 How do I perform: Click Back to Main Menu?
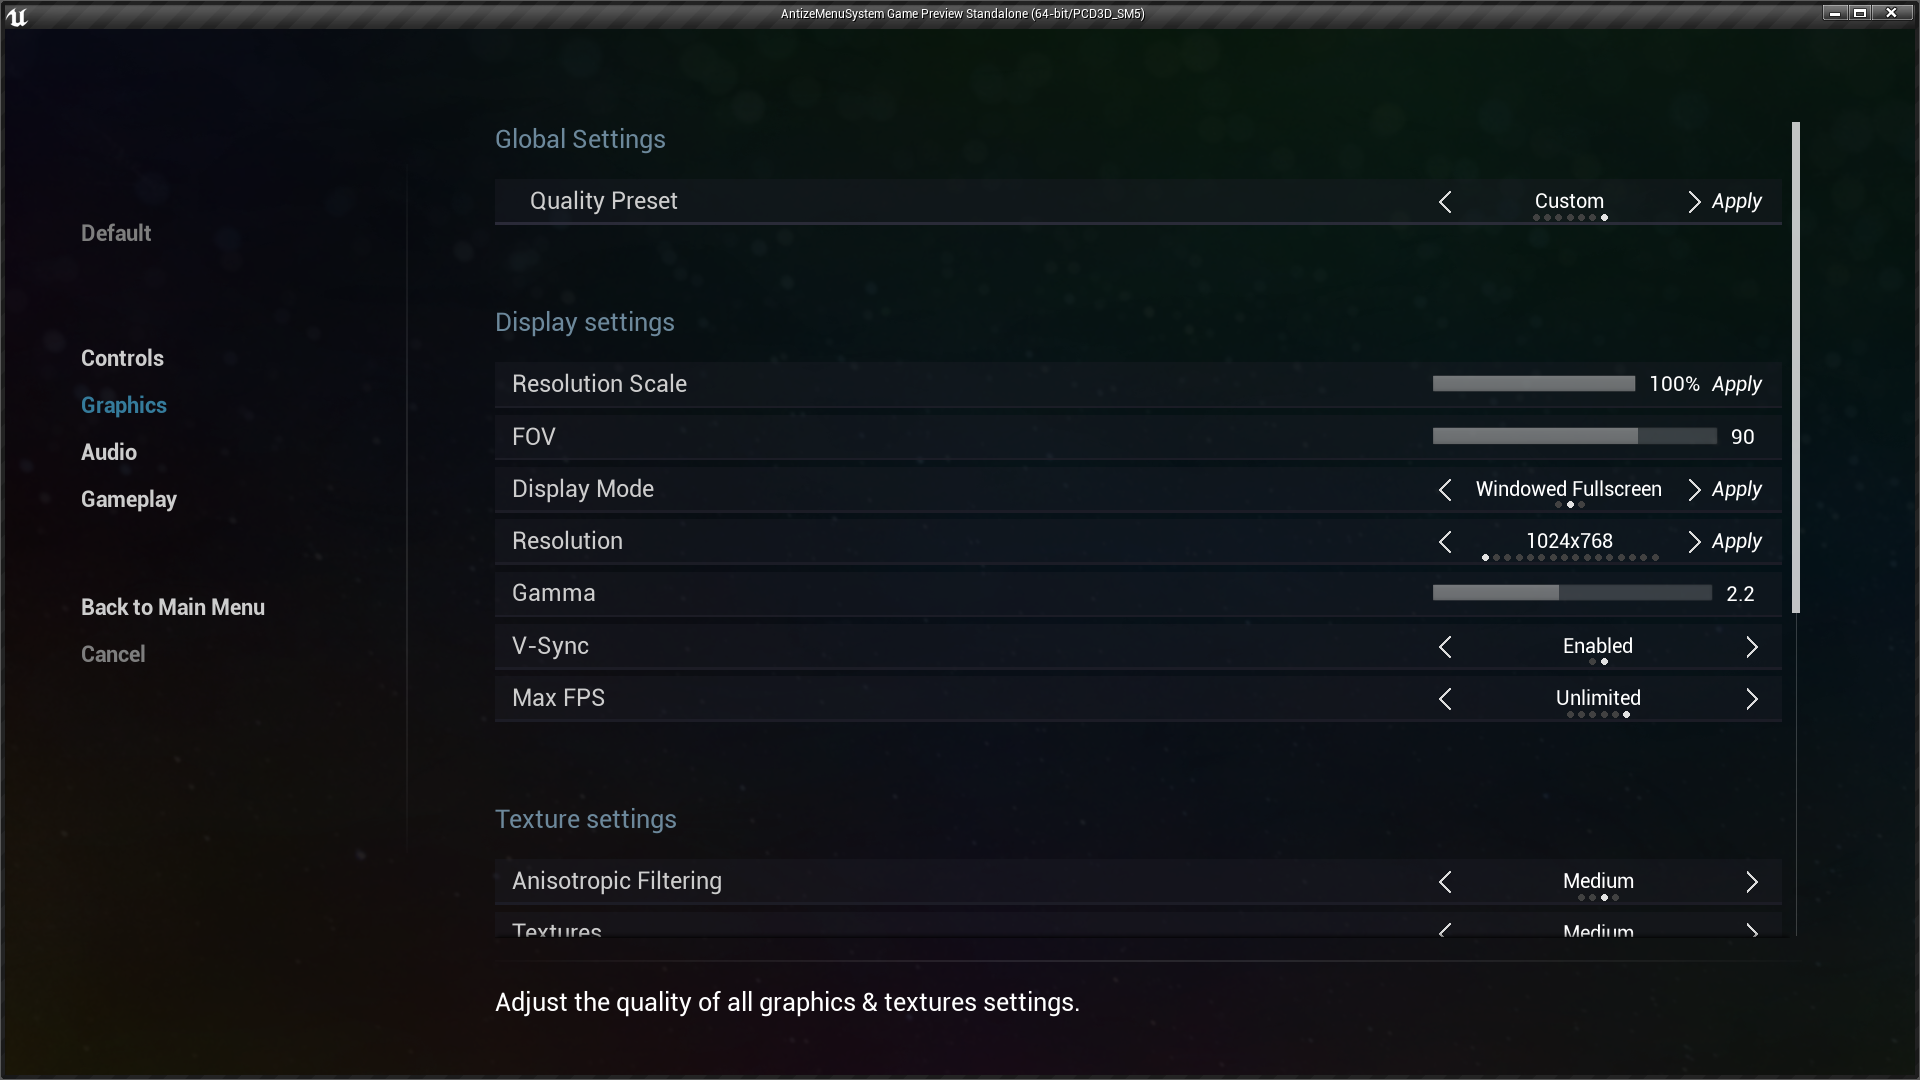click(173, 607)
